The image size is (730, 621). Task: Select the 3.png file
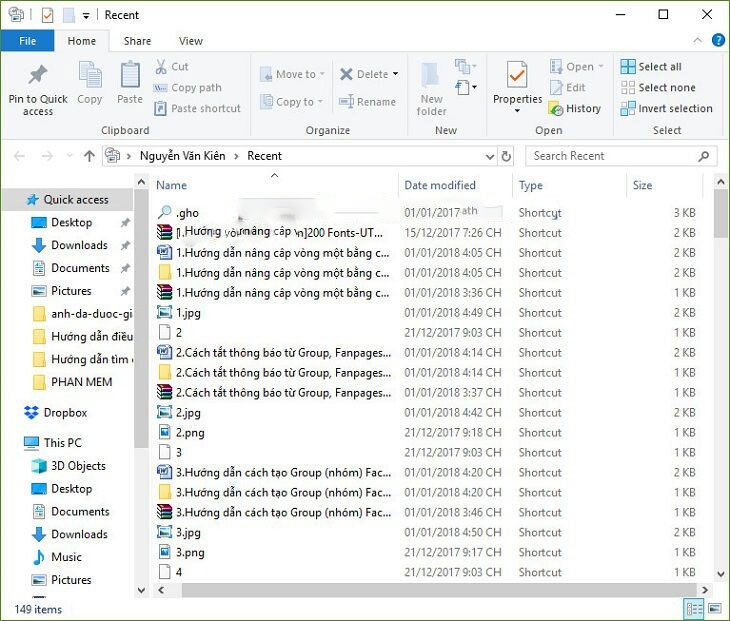(190, 553)
